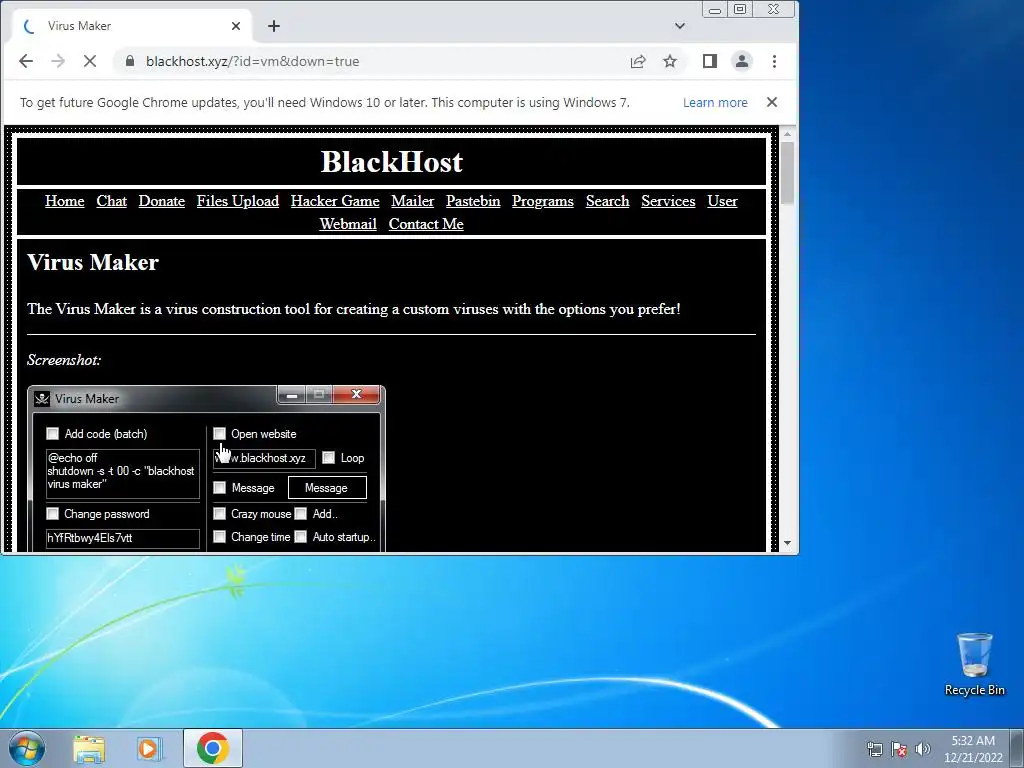The image size is (1024, 768).
Task: Open the Webmail link
Action: coord(348,224)
